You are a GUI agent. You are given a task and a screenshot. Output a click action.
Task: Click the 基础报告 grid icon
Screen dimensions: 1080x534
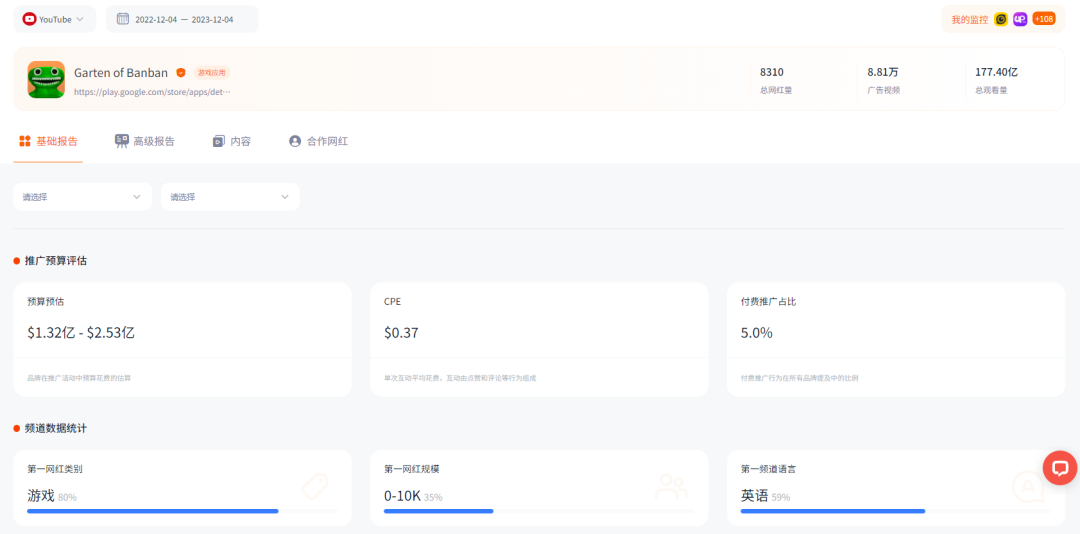click(25, 141)
